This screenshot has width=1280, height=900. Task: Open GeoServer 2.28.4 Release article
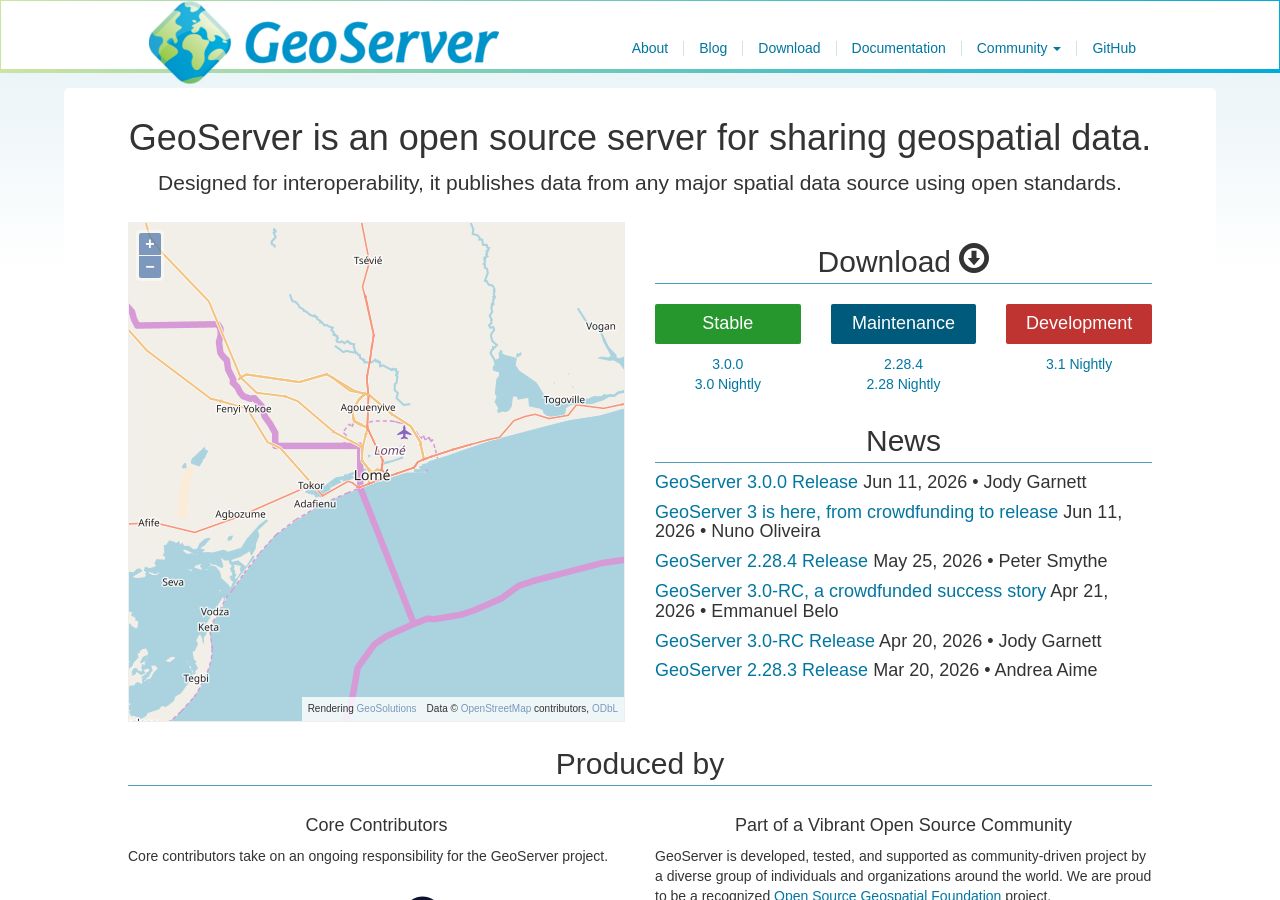pos(761,561)
